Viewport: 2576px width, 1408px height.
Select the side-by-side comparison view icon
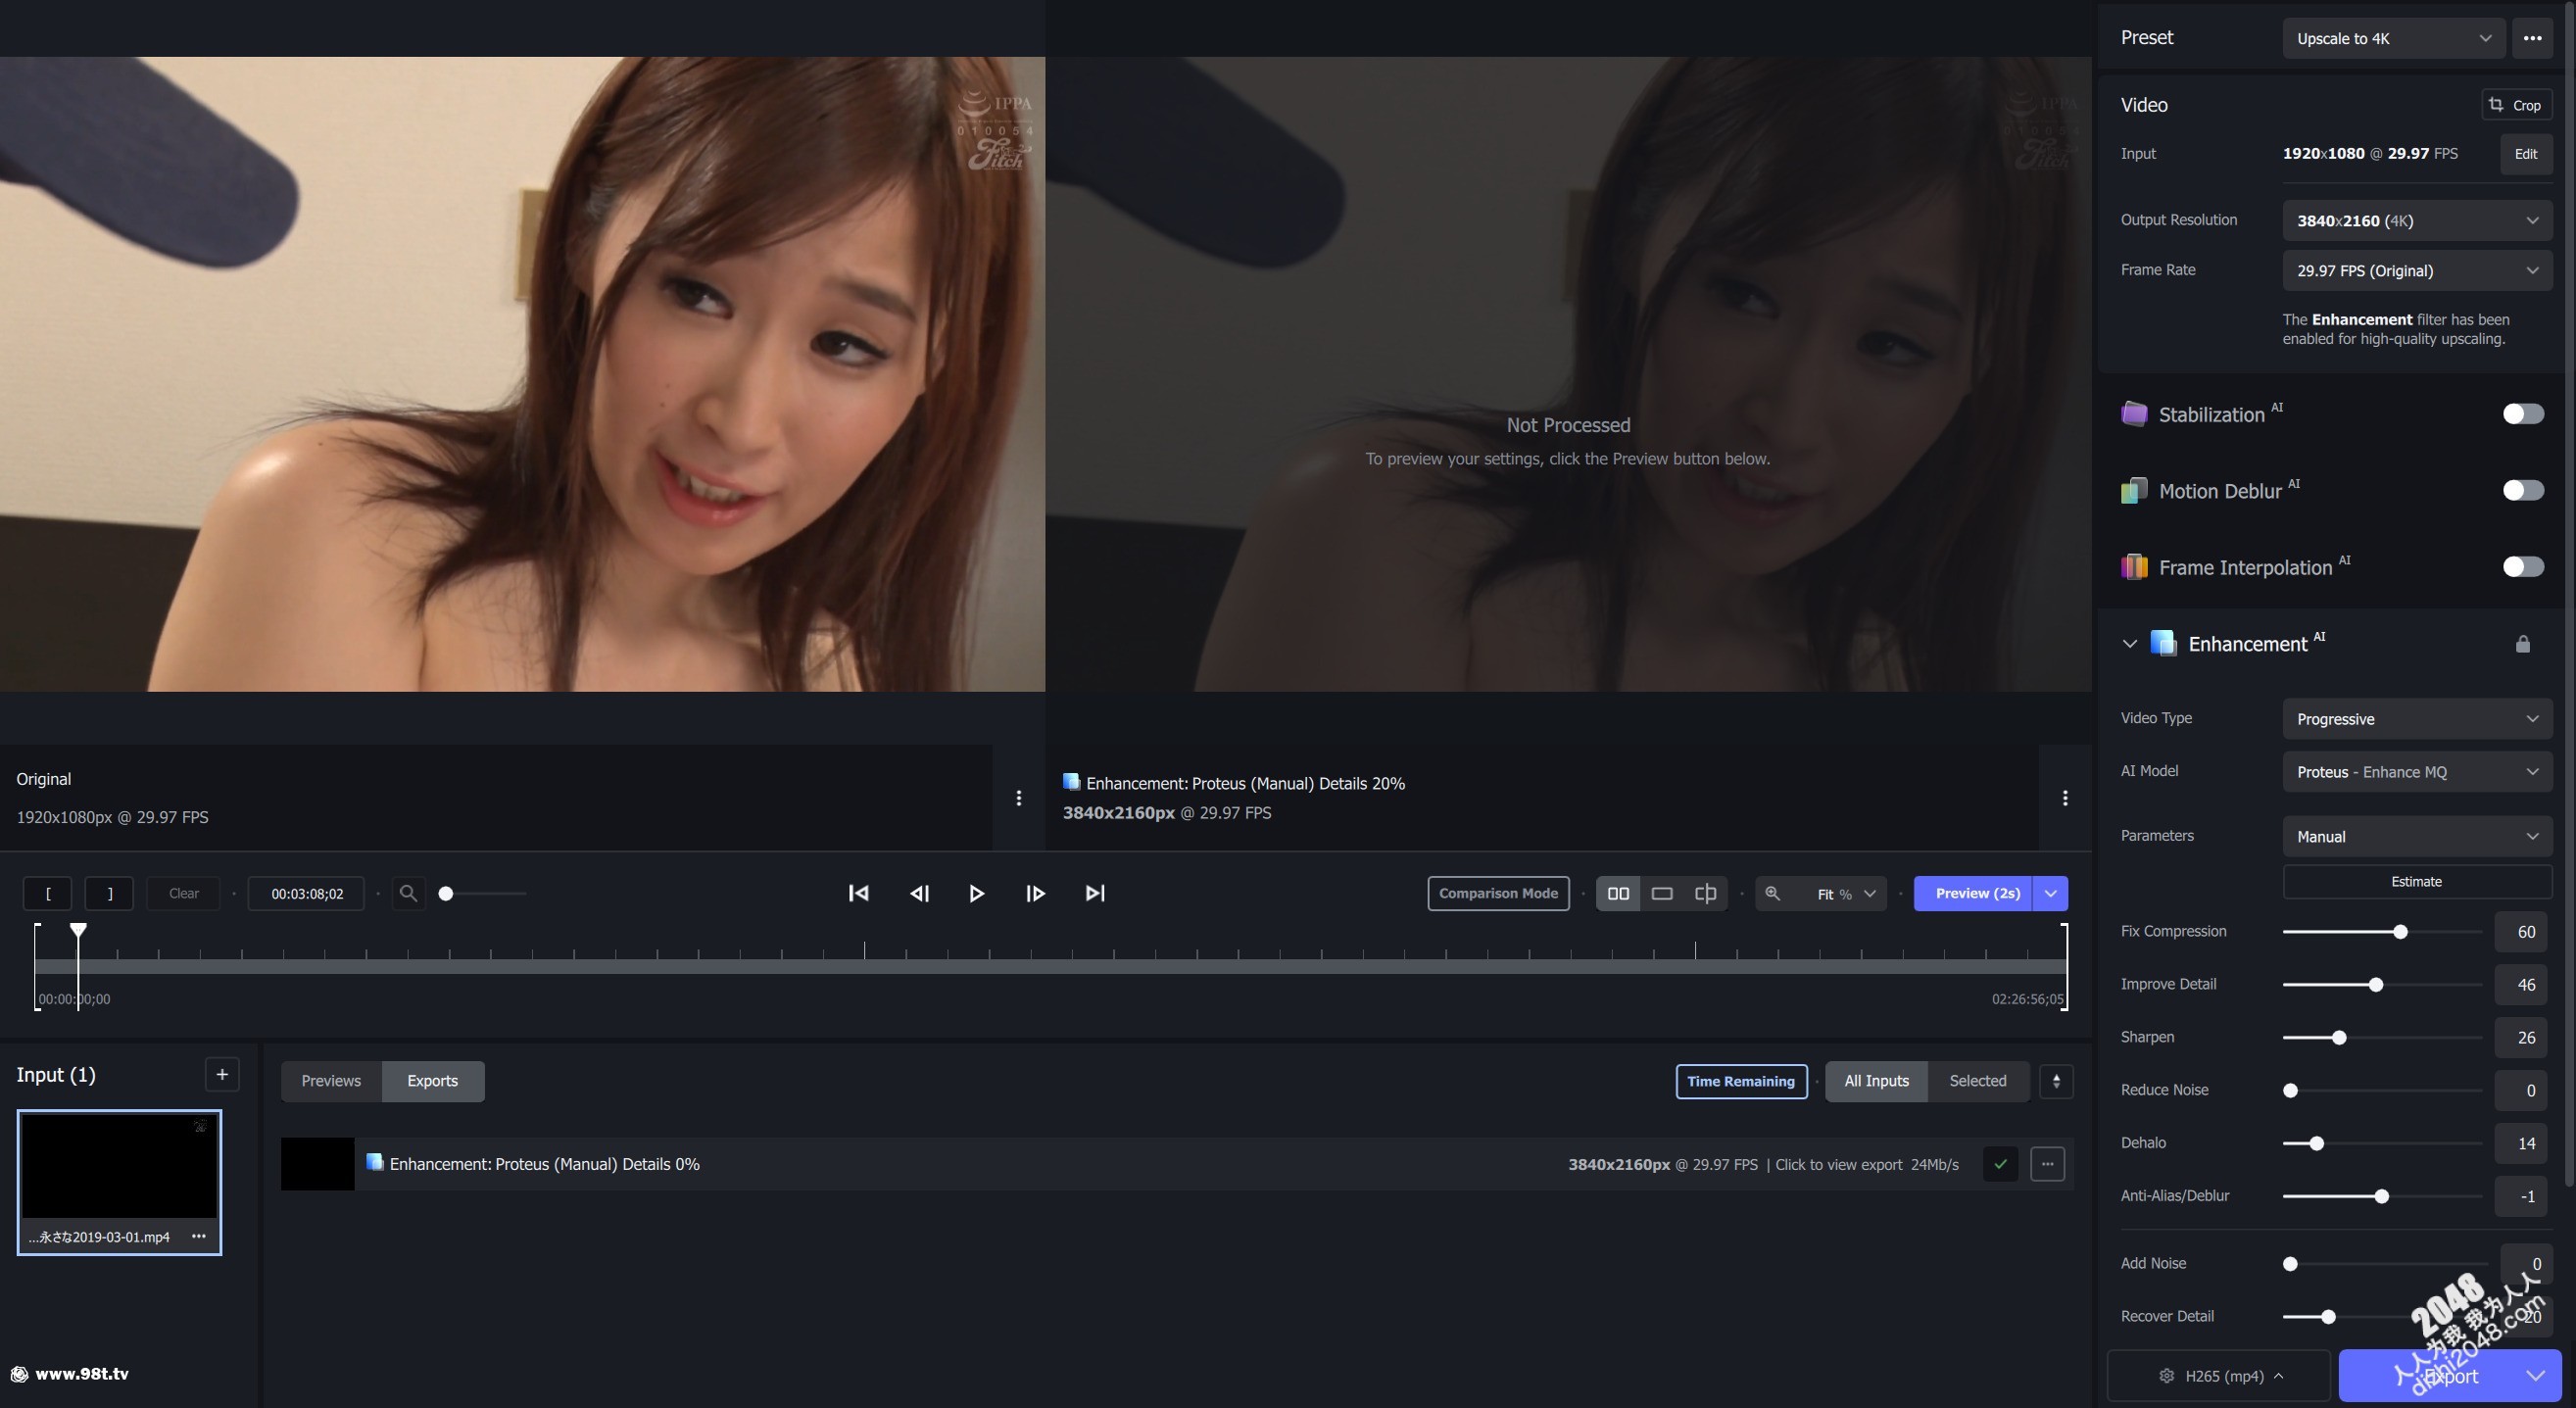(x=1617, y=893)
